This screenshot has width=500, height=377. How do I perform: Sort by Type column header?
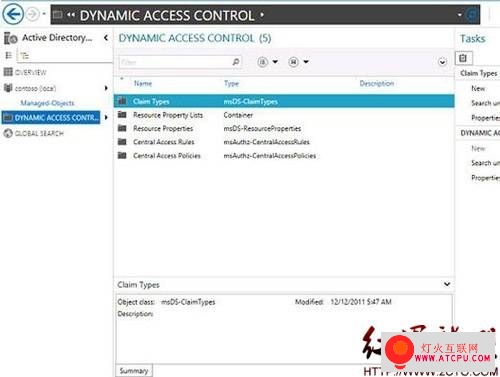coord(231,83)
